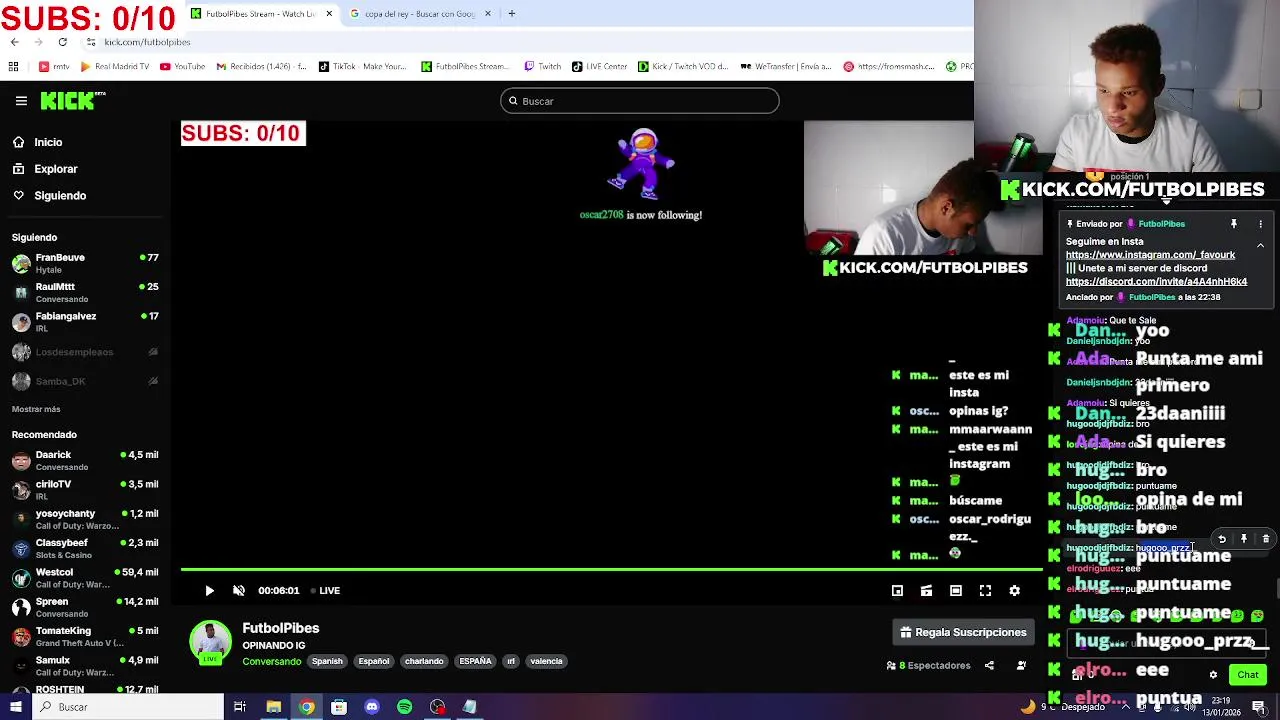Image resolution: width=1280 pixels, height=720 pixels.
Task: Play the FutbolPibes stream video
Action: click(x=209, y=591)
